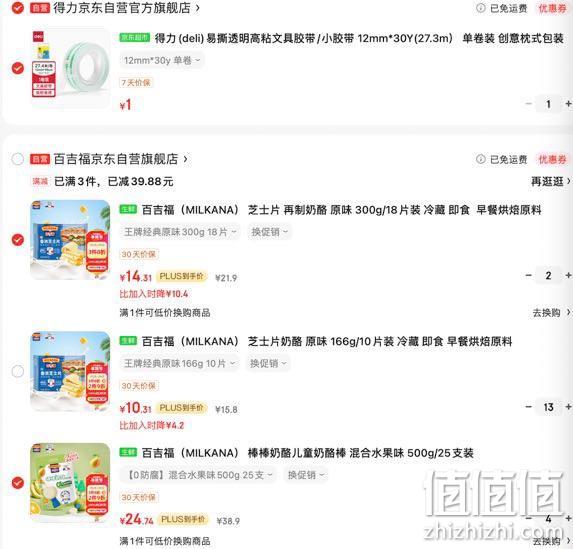Viewport: 573px width, 549px height.
Task: Click the free-shipping info icon for 百吉福 store
Action: pos(481,159)
